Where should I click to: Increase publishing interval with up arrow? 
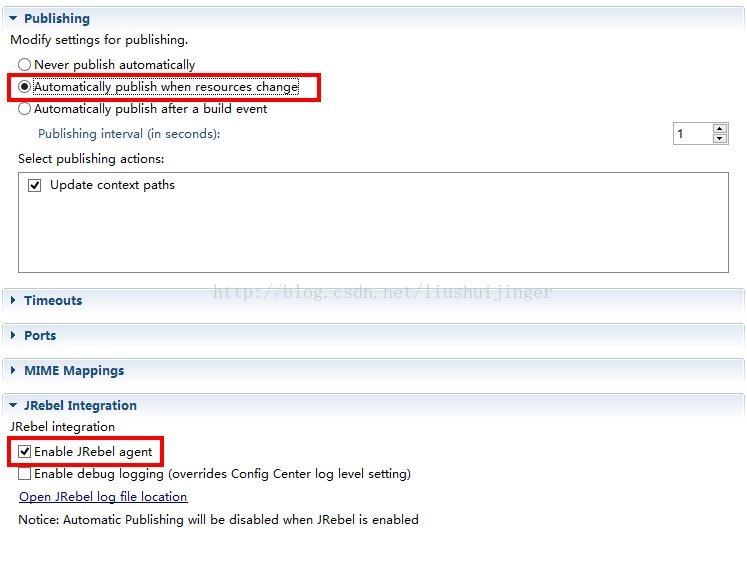pos(719,128)
